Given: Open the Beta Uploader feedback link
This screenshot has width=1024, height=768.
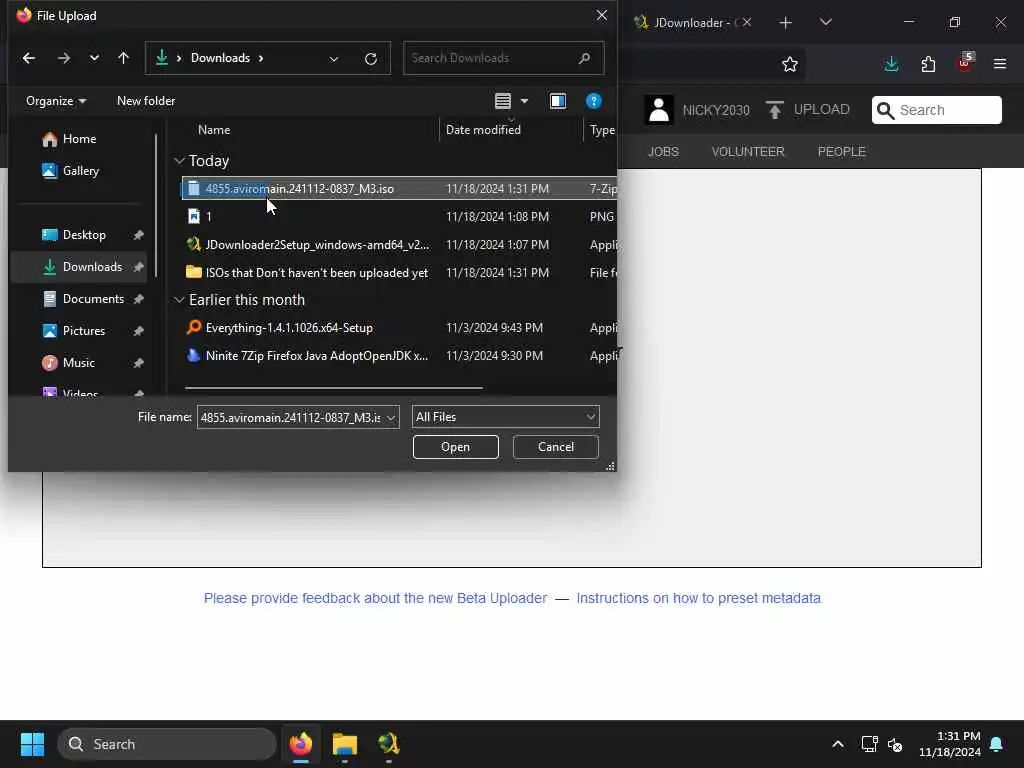Looking at the screenshot, I should point(376,598).
